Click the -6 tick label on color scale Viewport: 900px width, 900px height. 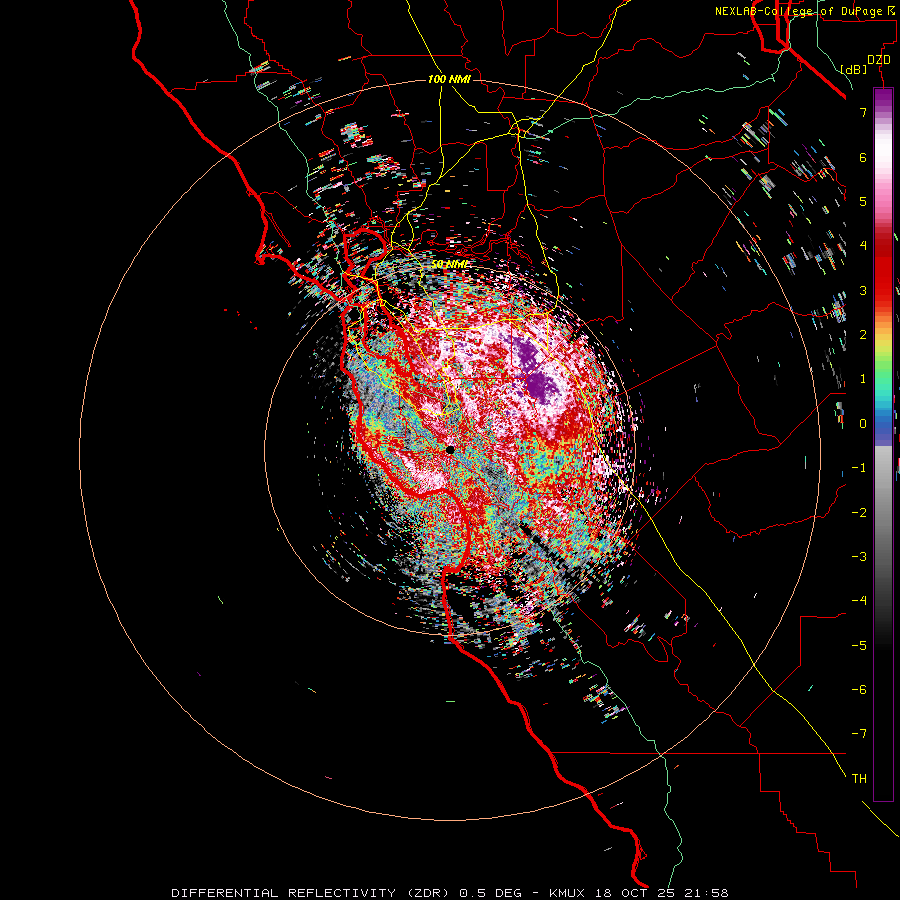(859, 690)
